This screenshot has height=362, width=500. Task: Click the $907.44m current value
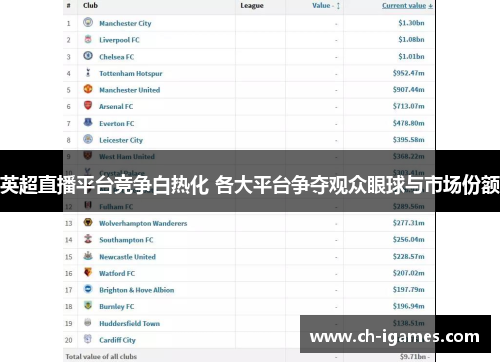pos(408,89)
